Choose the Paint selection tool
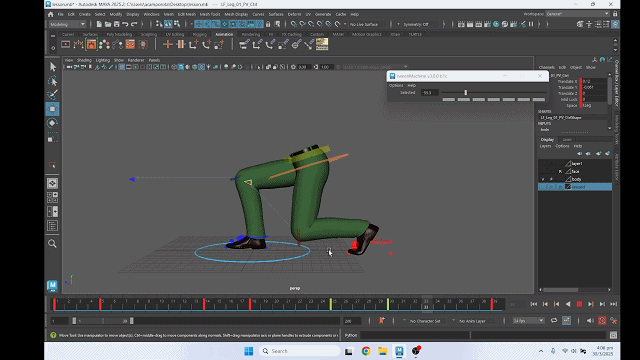The image size is (640, 360). pos(52,95)
